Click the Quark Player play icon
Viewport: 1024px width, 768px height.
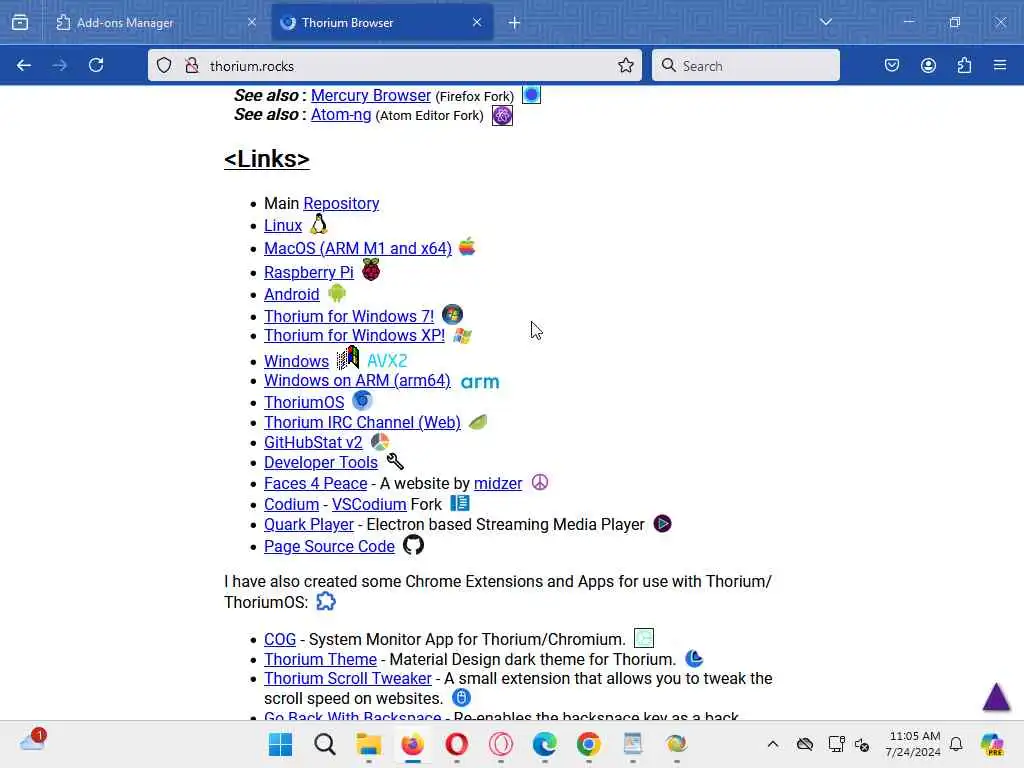pyautogui.click(x=662, y=524)
